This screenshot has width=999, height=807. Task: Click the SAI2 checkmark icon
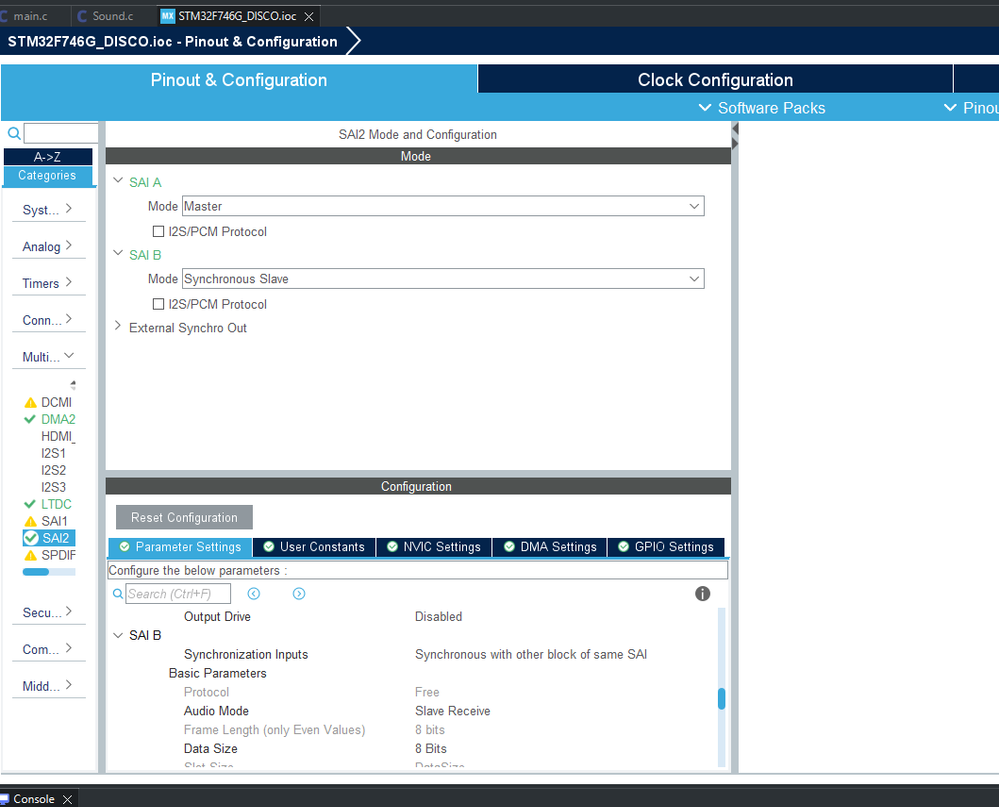[x=31, y=538]
